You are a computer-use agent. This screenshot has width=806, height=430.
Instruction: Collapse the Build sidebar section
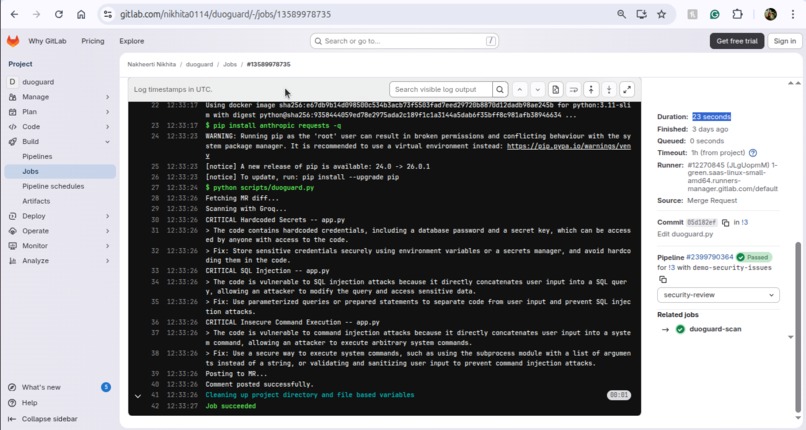60,141
